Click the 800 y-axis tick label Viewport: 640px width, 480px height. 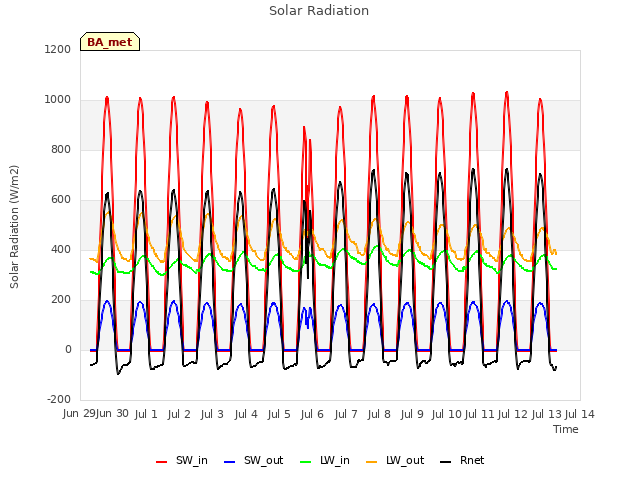point(61,149)
